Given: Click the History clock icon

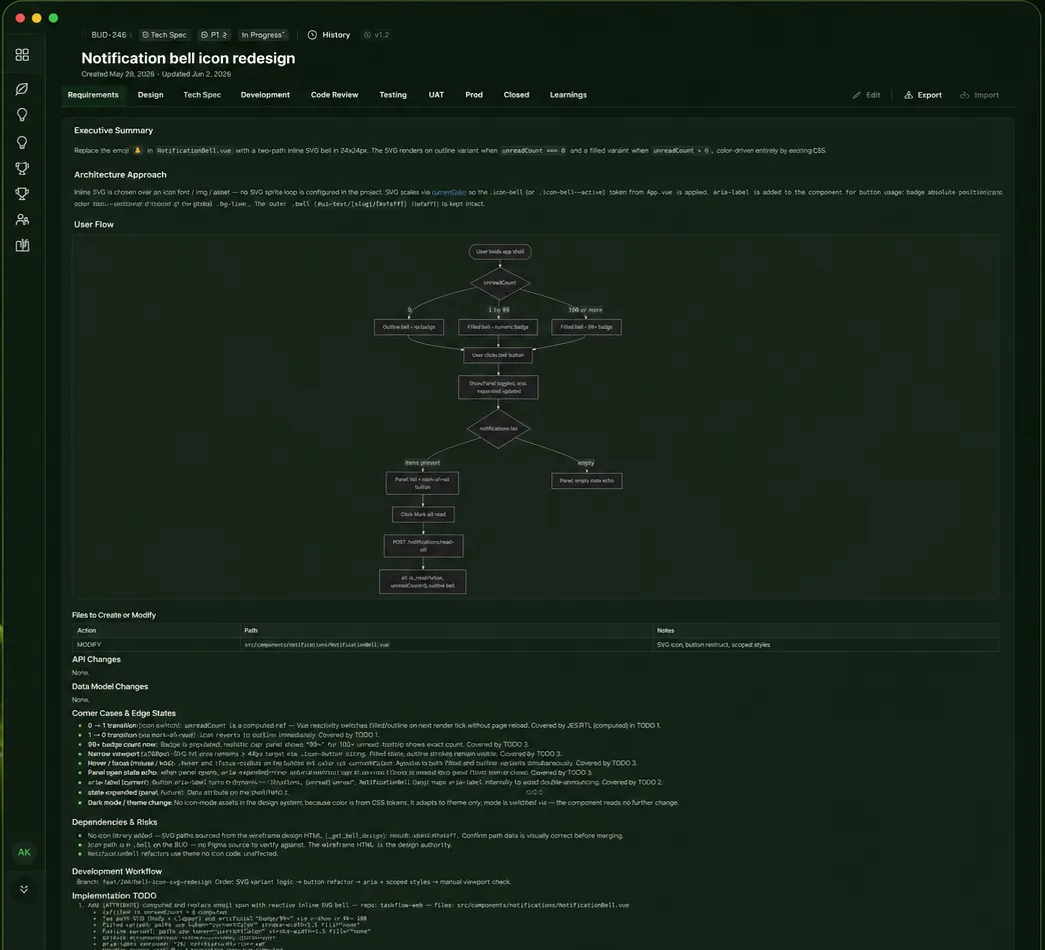Looking at the screenshot, I should click(x=312, y=35).
